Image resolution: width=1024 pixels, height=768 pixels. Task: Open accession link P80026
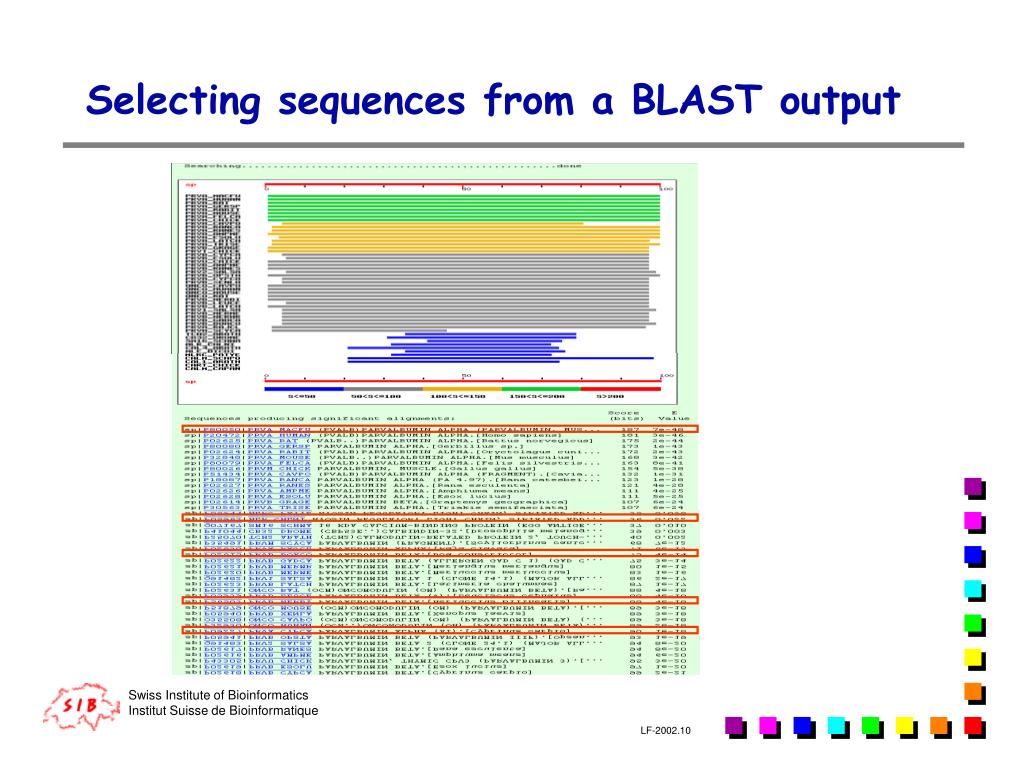pos(221,468)
